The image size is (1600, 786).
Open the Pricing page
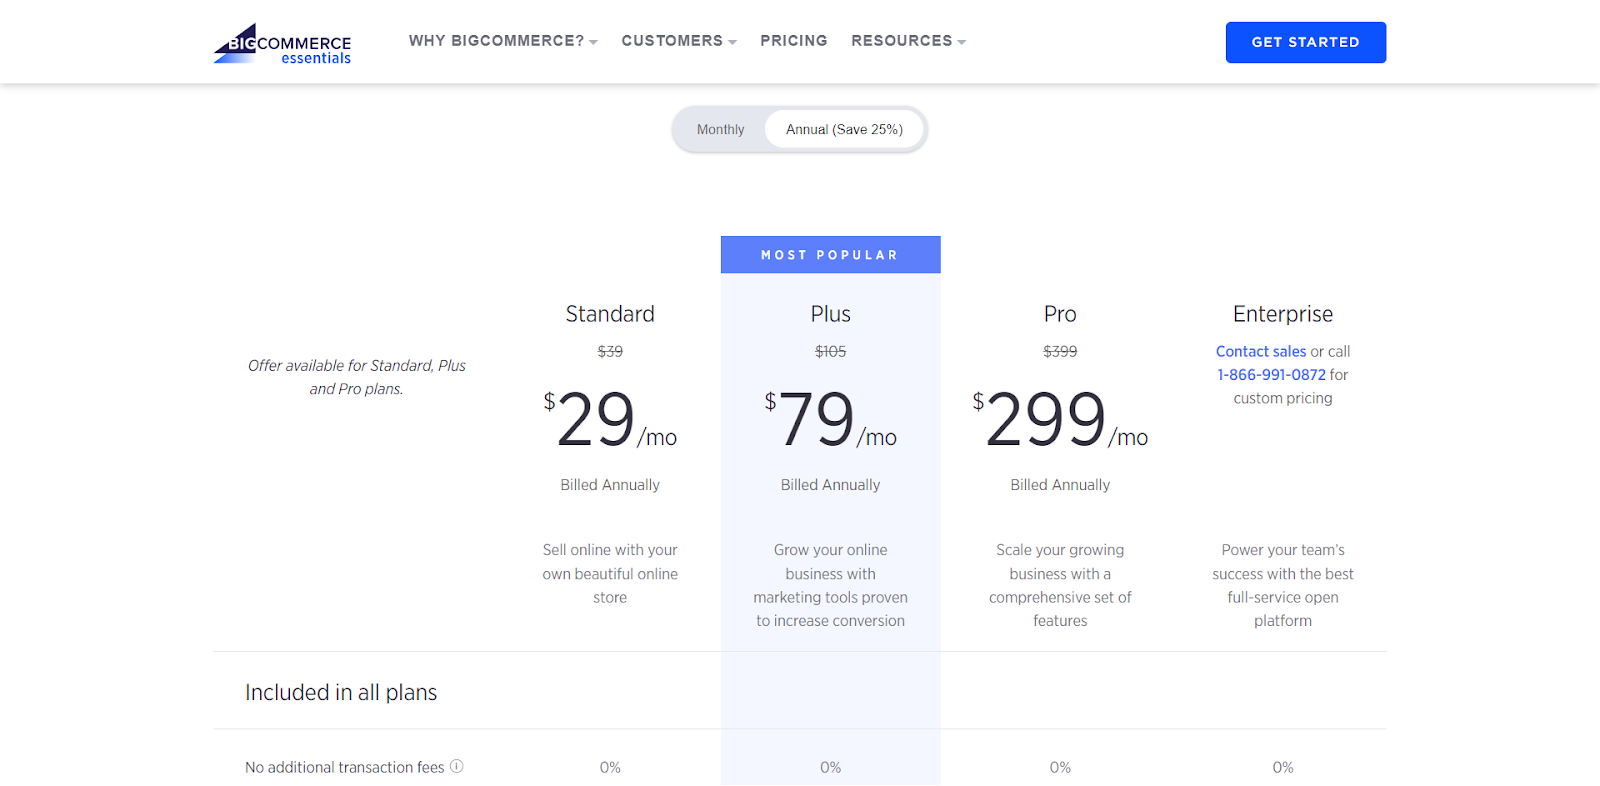click(x=794, y=41)
